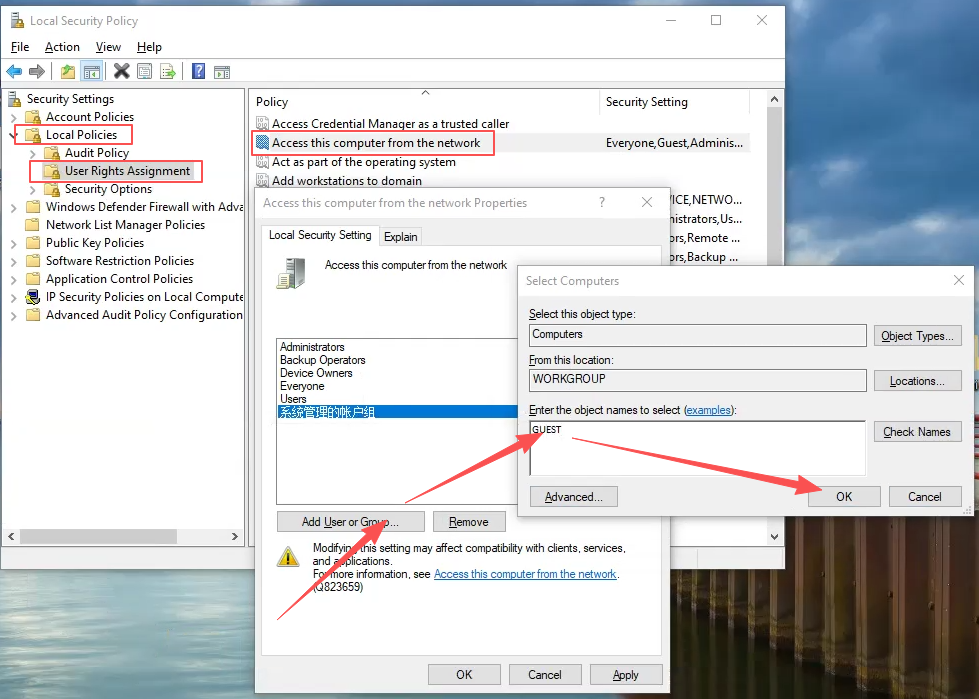This screenshot has width=979, height=699.
Task: Click the Export List toolbar icon
Action: (168, 72)
